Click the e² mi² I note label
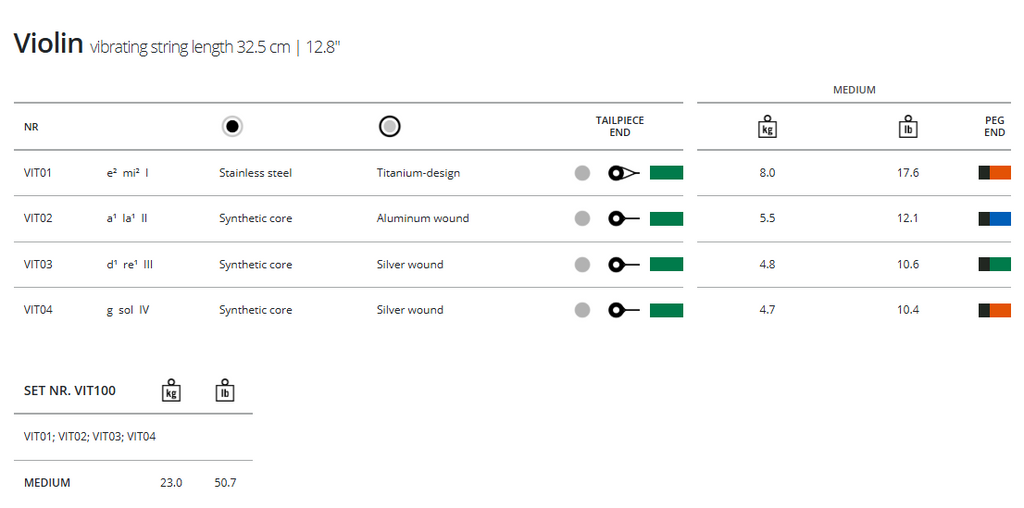Viewport: 1024px width, 508px height. 127,173
